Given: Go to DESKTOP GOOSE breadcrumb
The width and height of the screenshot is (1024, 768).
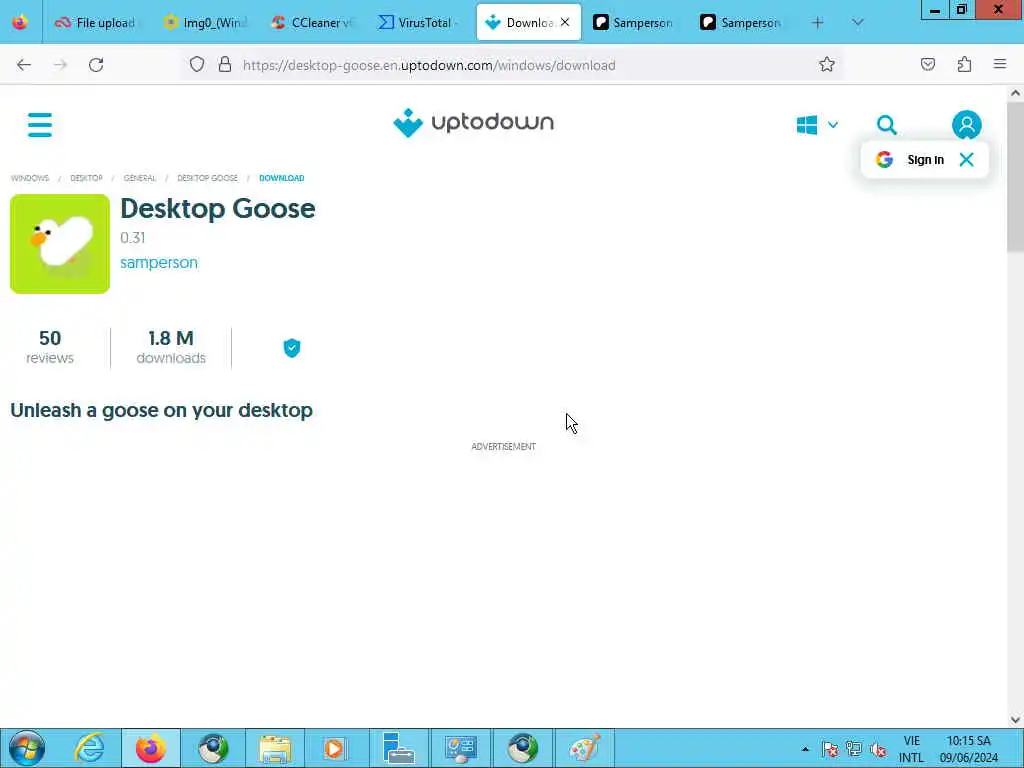Looking at the screenshot, I should tap(208, 178).
